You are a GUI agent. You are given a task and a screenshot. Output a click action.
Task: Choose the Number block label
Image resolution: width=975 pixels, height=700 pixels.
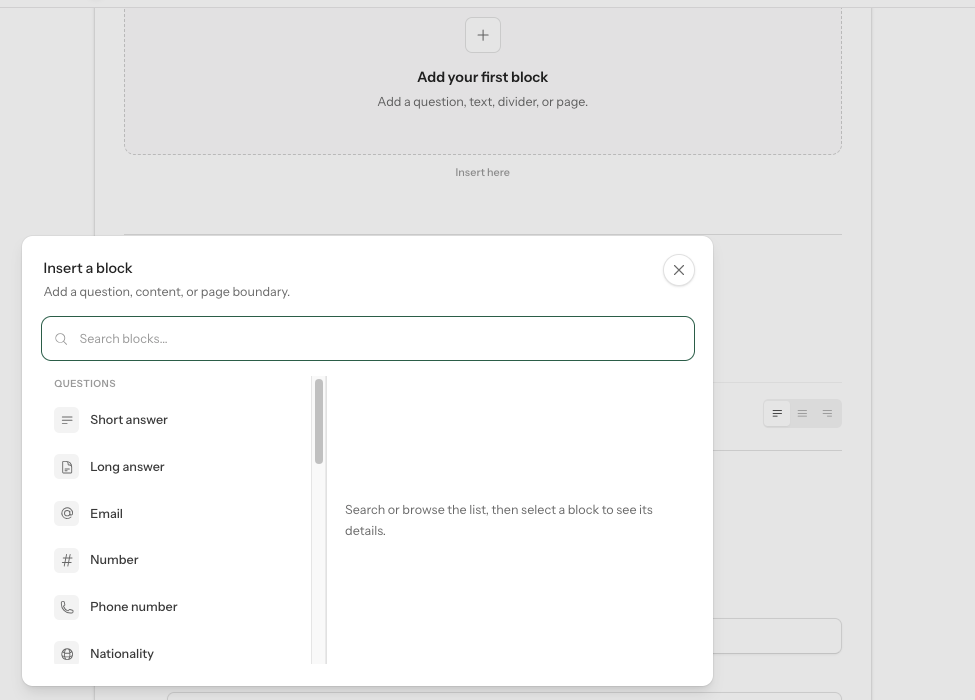[114, 560]
